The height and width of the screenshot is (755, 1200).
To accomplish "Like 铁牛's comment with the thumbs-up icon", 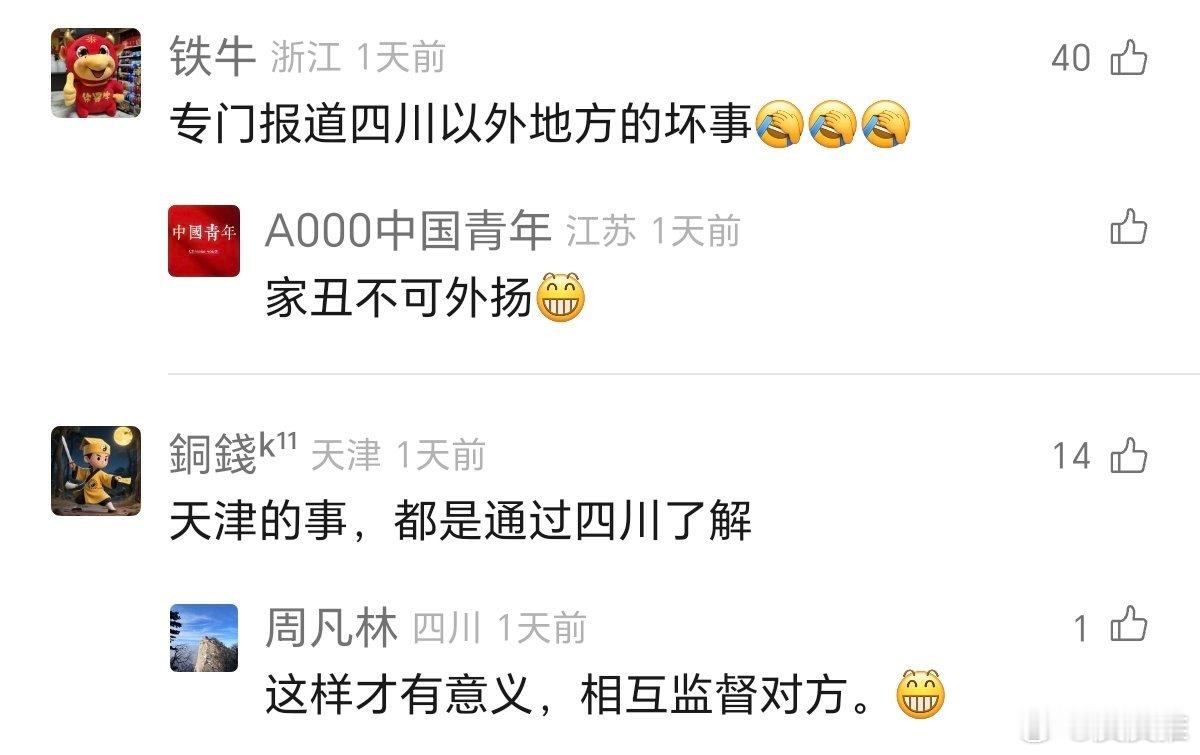I will point(1129,58).
